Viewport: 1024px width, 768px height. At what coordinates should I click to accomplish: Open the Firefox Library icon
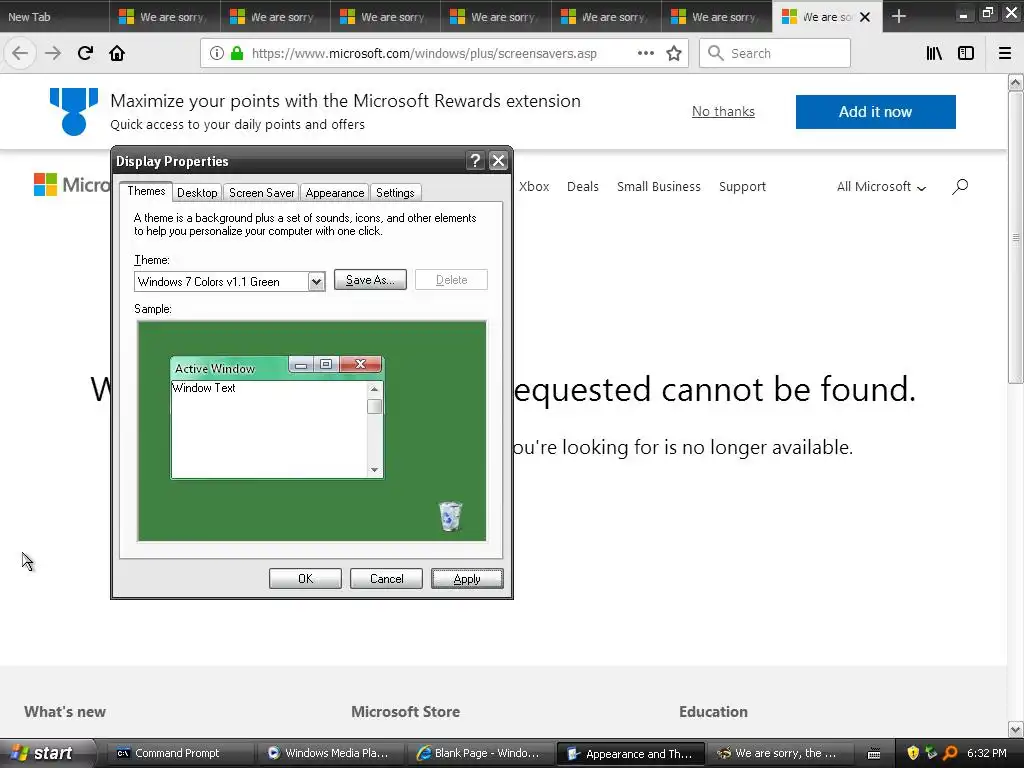pyautogui.click(x=934, y=54)
